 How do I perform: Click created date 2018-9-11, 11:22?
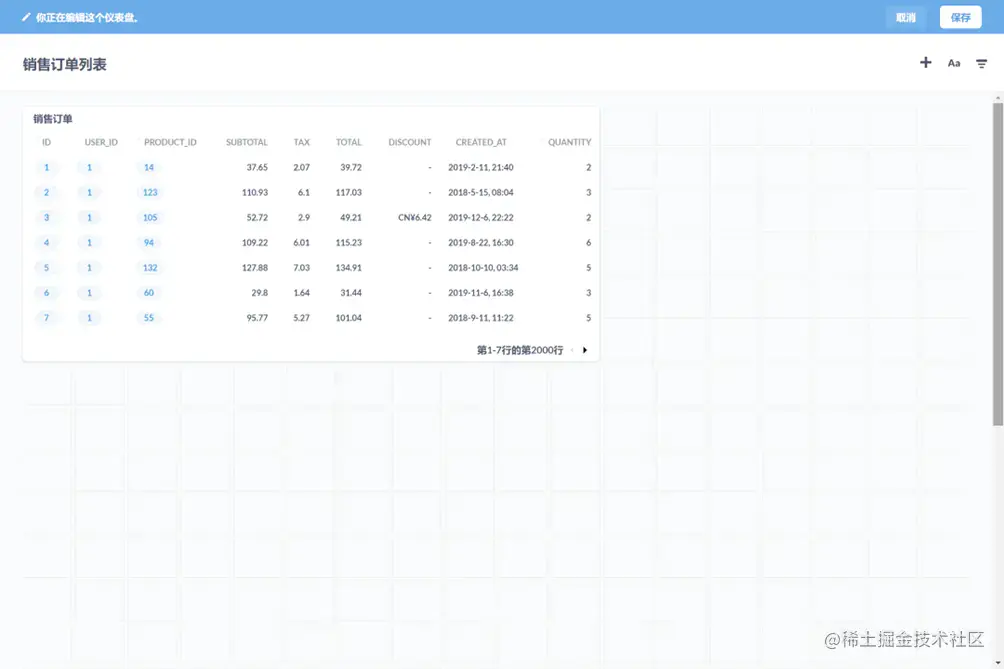[481, 318]
